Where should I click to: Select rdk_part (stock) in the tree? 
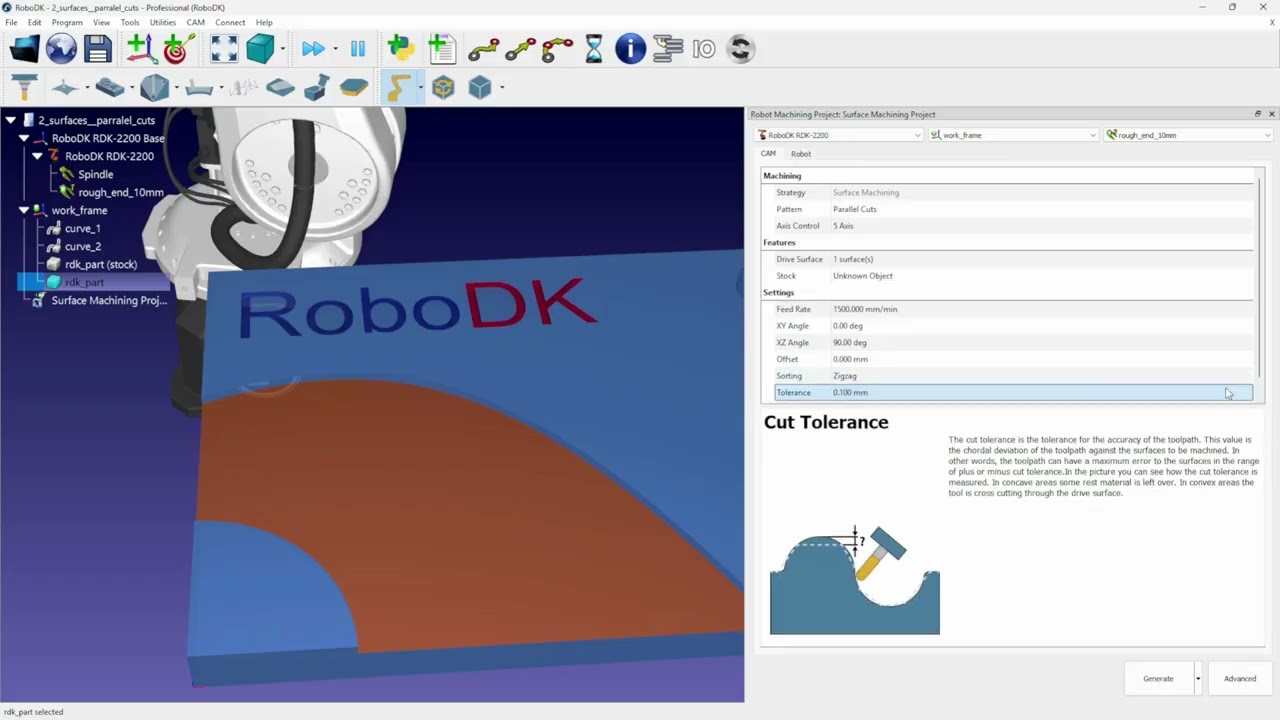point(100,264)
